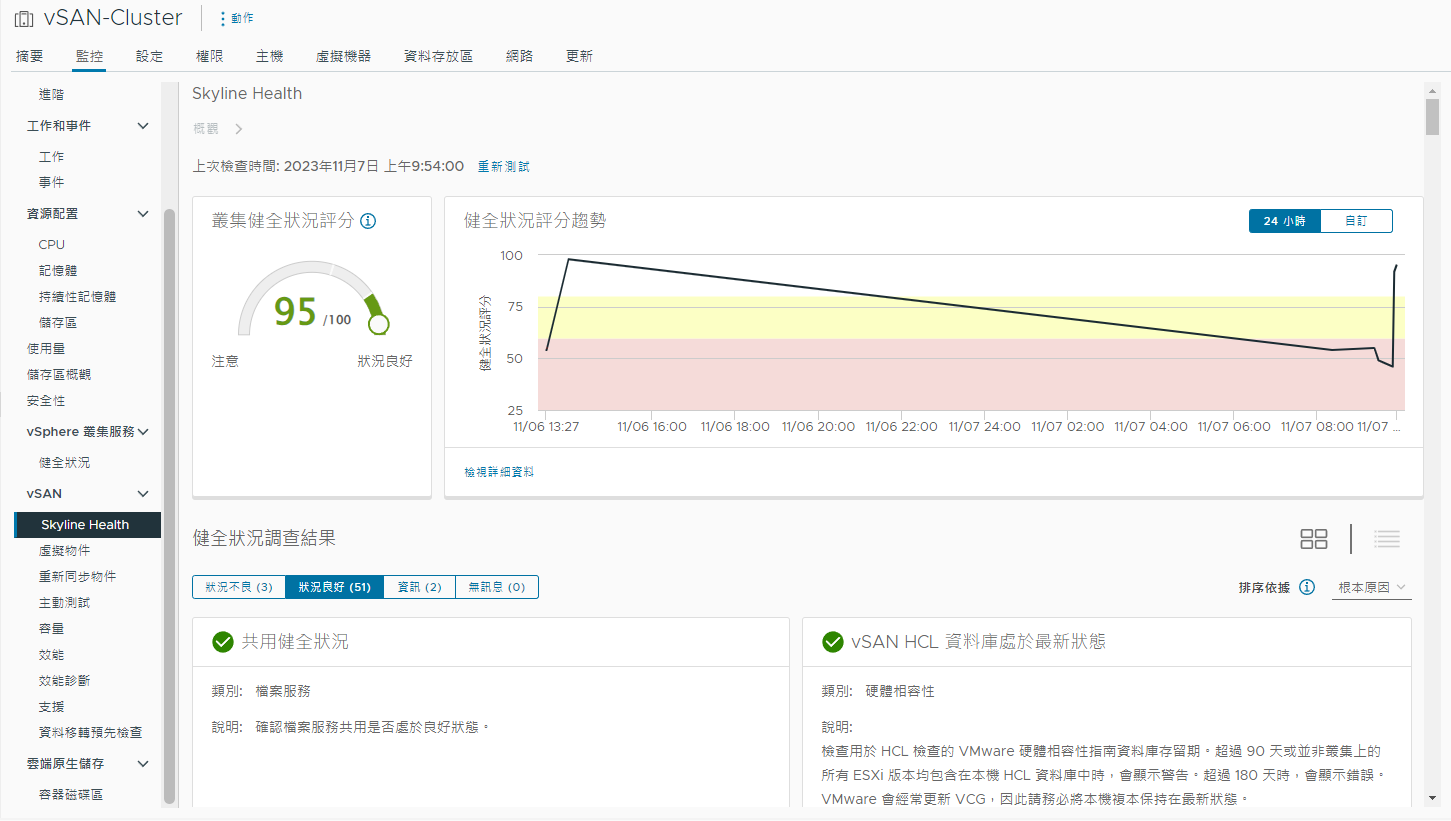This screenshot has width=1451, height=821.
Task: Click the breadcrumb chevron after 概觀
Action: 239,129
